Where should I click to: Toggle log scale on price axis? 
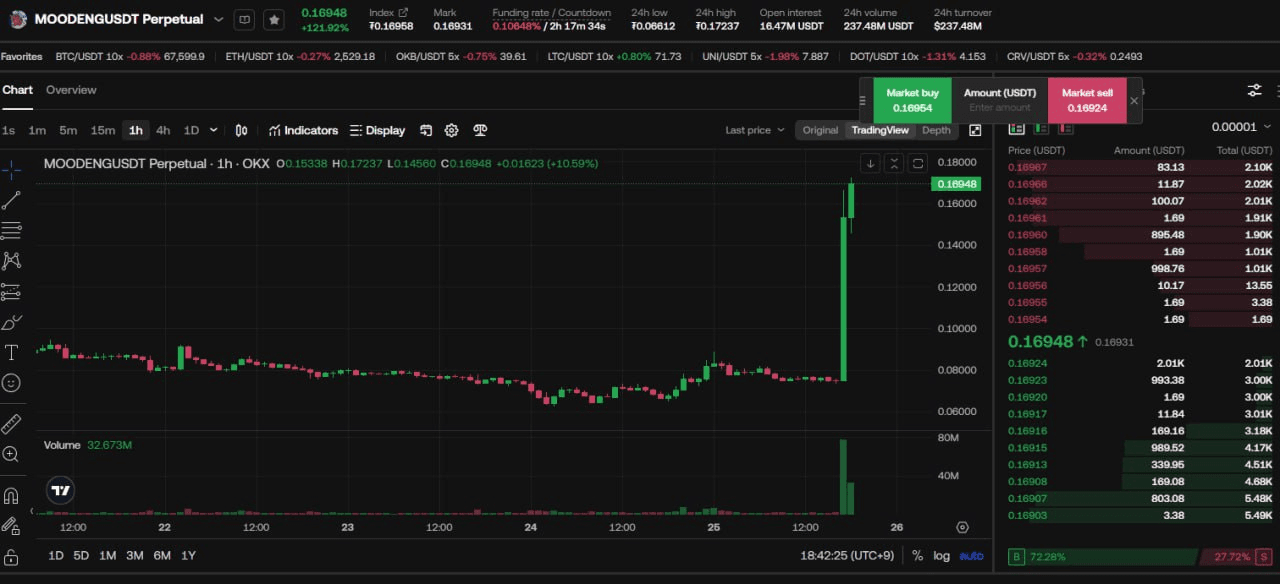tap(941, 555)
